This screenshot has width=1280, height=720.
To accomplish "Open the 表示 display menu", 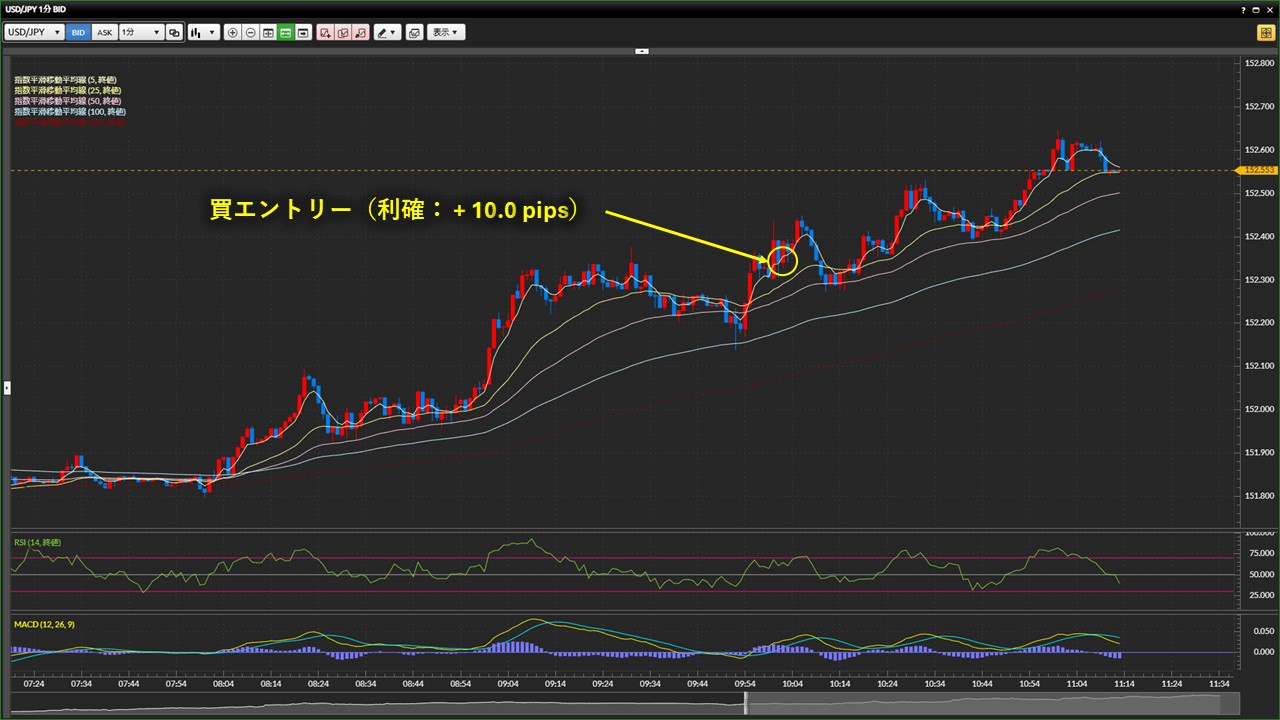I will point(446,32).
